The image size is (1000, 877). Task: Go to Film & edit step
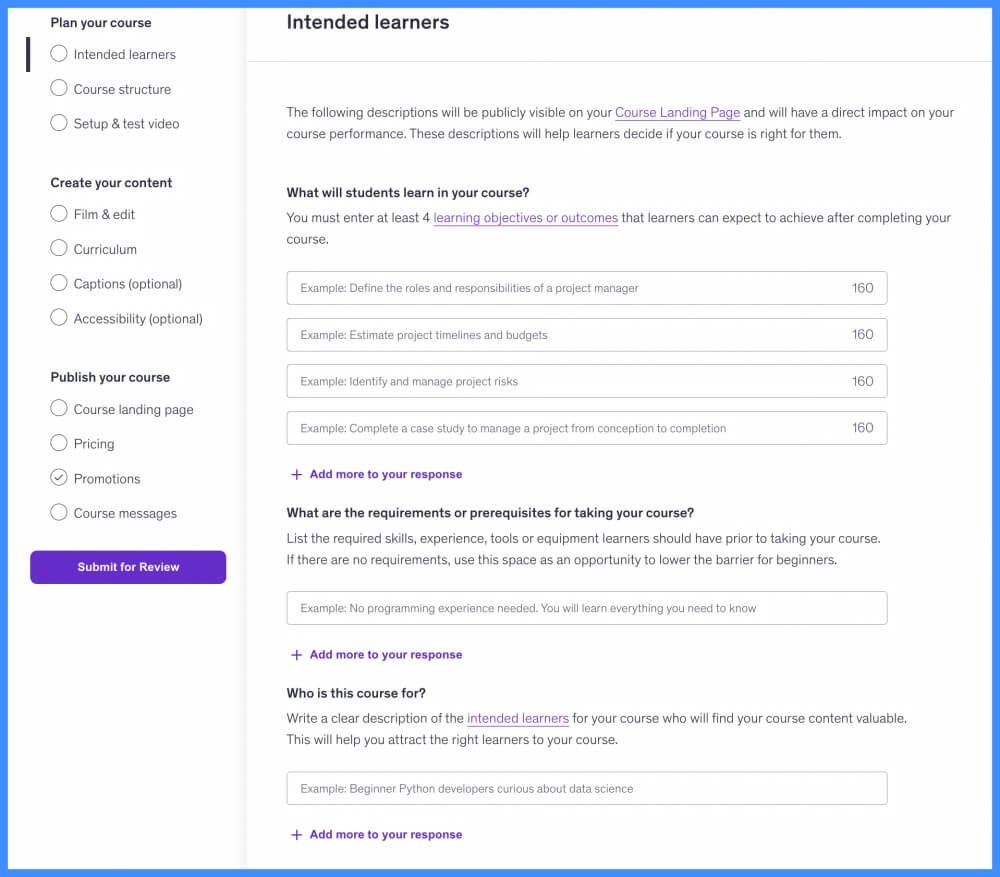coord(104,214)
